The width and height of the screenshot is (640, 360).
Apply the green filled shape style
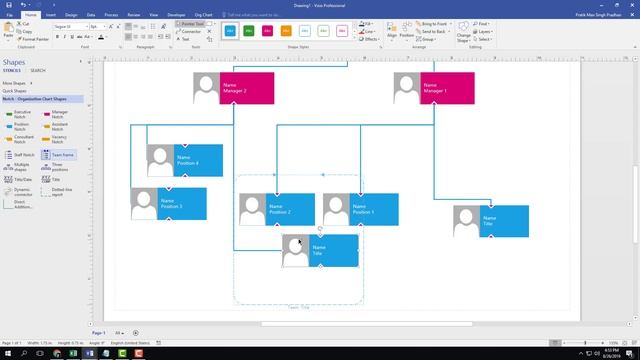point(249,31)
